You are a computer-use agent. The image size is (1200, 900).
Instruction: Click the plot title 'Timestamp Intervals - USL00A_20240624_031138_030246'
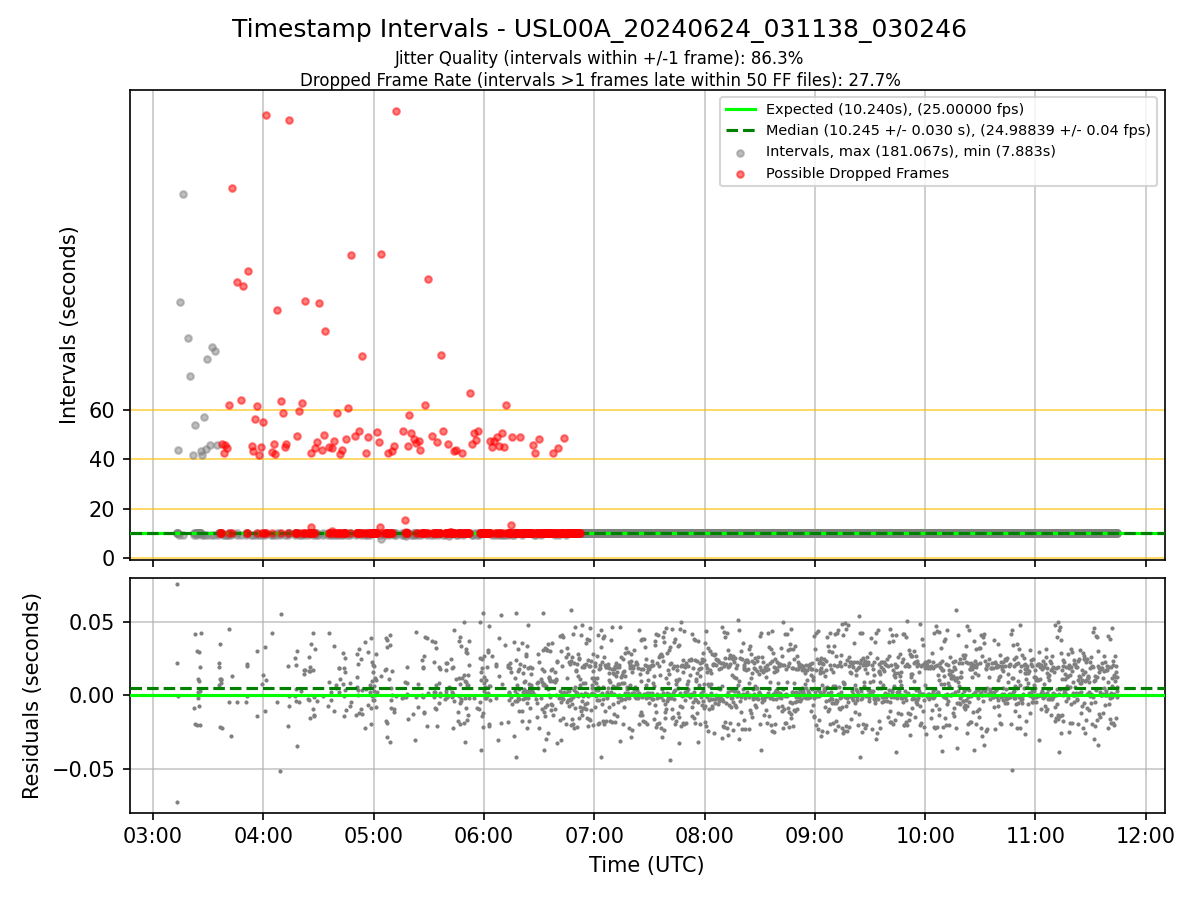(599, 29)
